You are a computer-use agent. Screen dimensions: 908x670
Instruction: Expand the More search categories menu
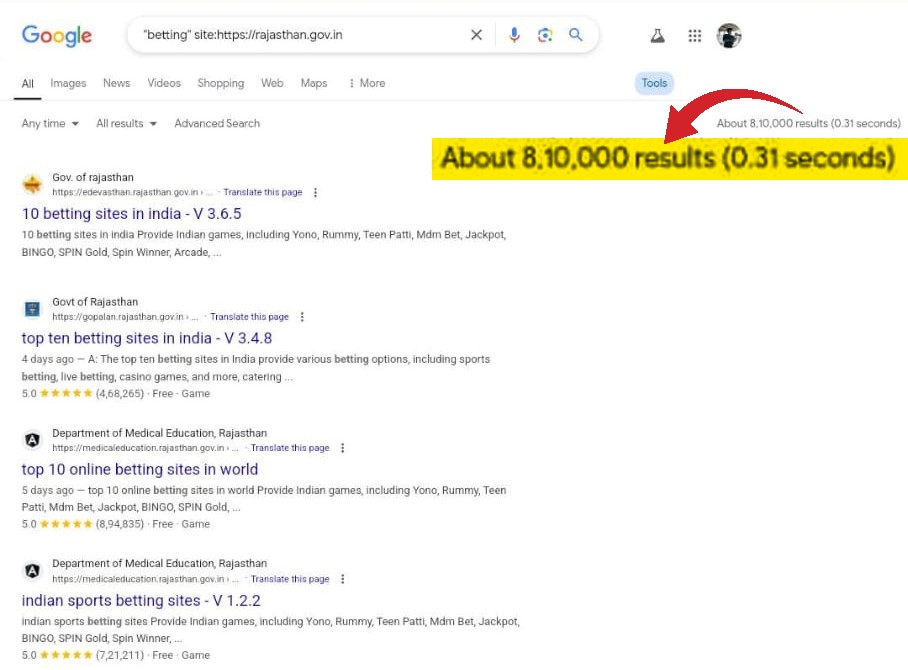(366, 83)
